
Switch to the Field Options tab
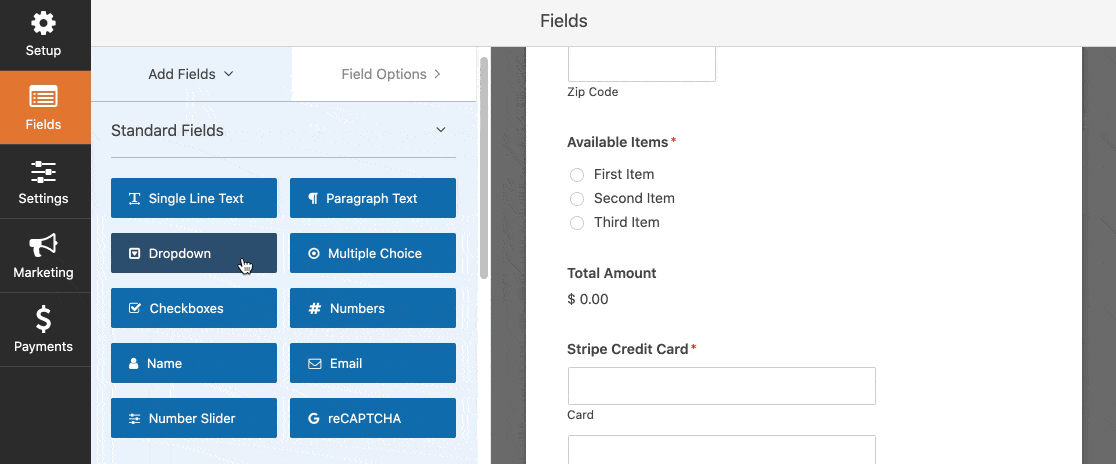(x=391, y=74)
